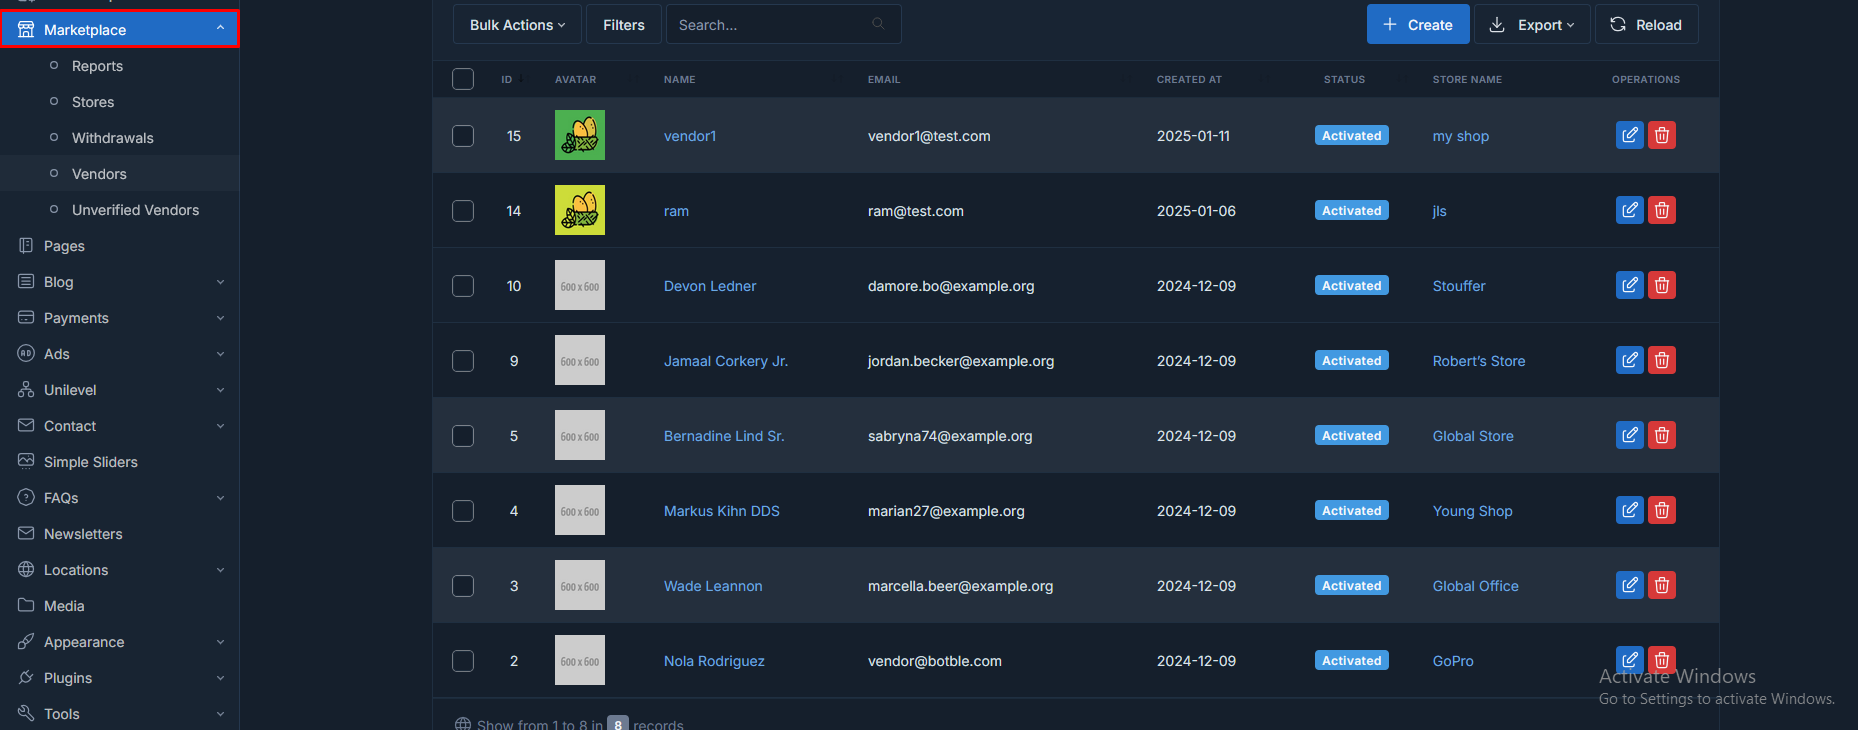Go to Withdrawals under Marketplace

(112, 138)
